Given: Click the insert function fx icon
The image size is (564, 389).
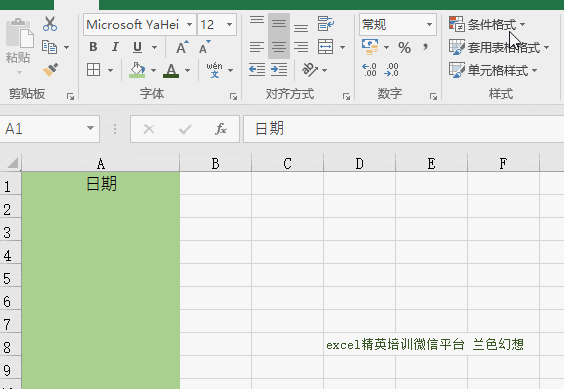Looking at the screenshot, I should click(220, 129).
